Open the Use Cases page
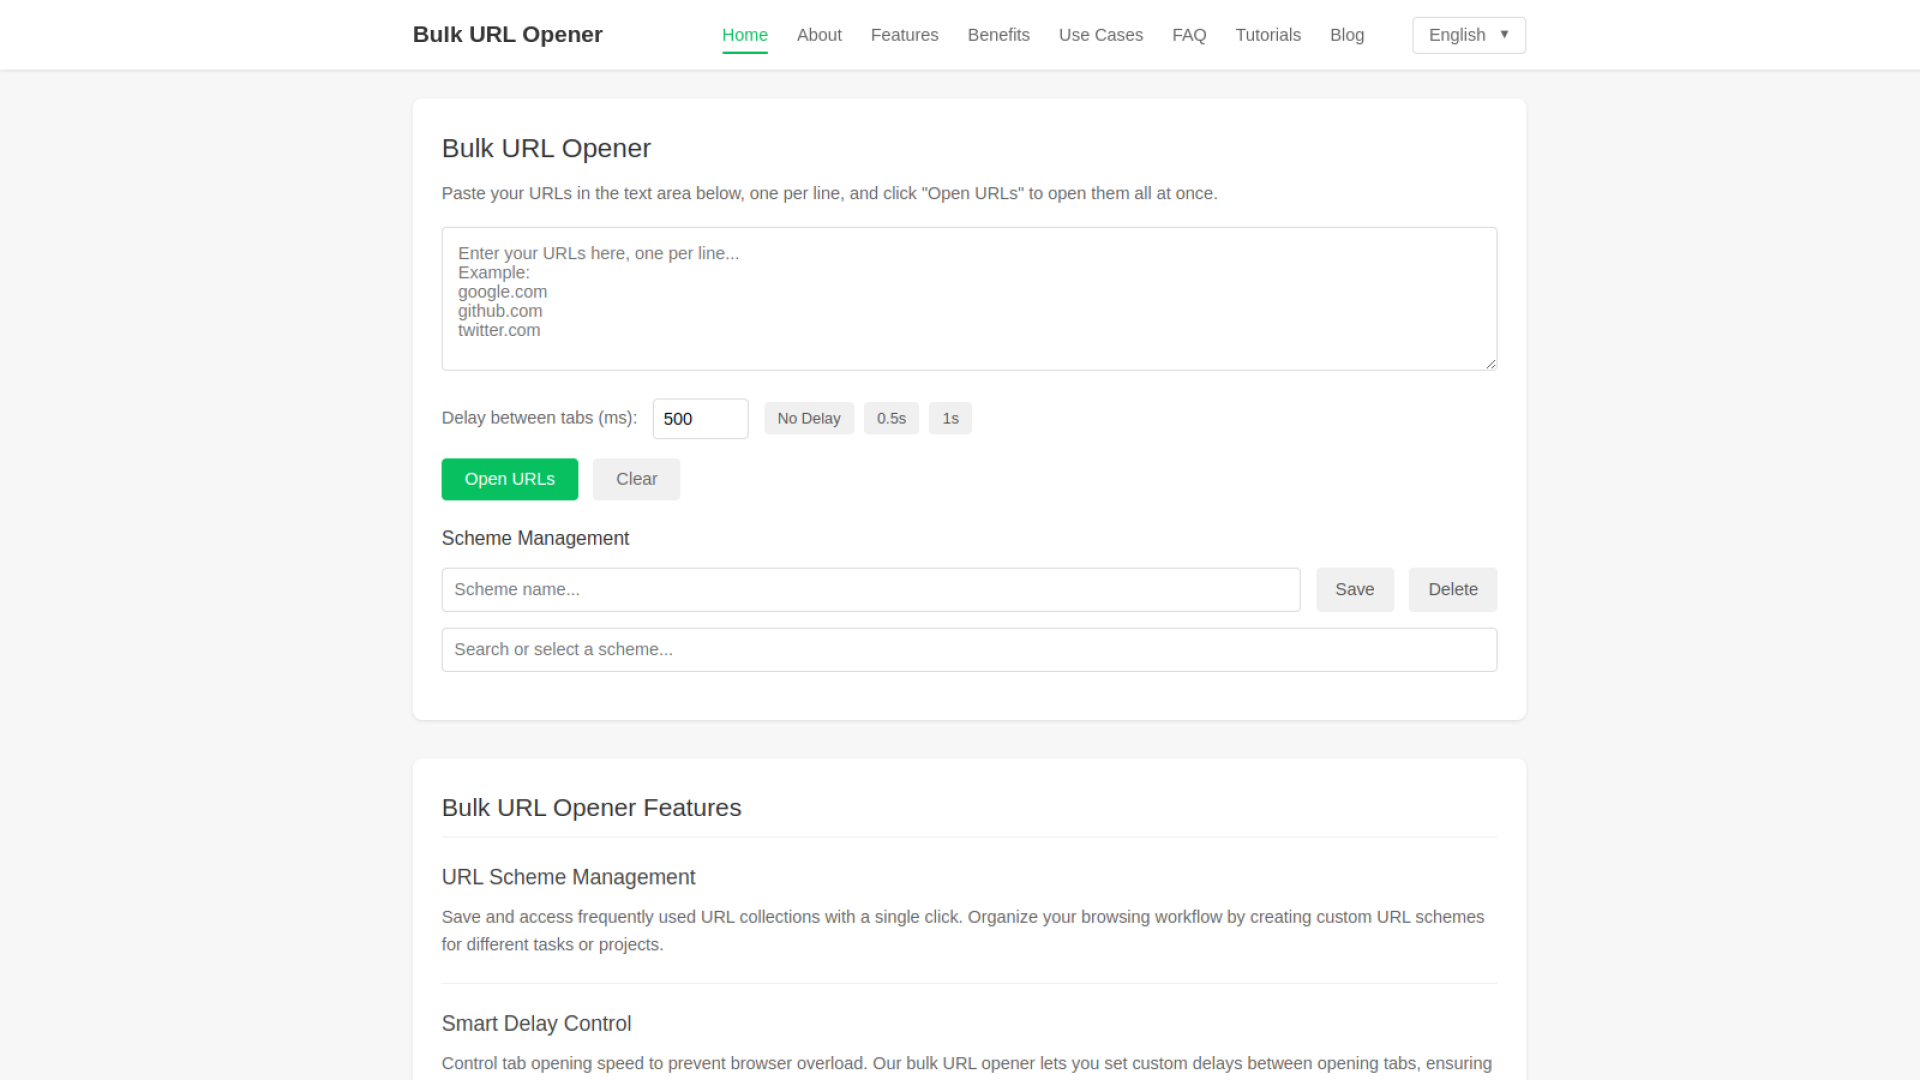The height and width of the screenshot is (1080, 1920). click(x=1101, y=35)
